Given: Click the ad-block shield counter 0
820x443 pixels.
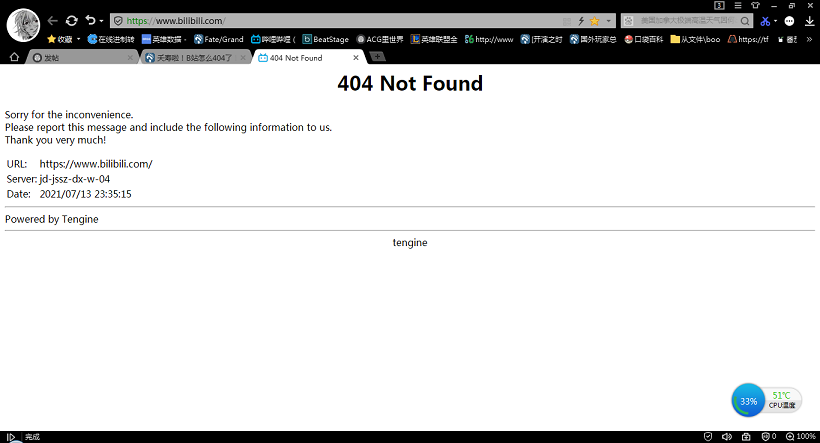Looking at the screenshot, I should [769, 437].
